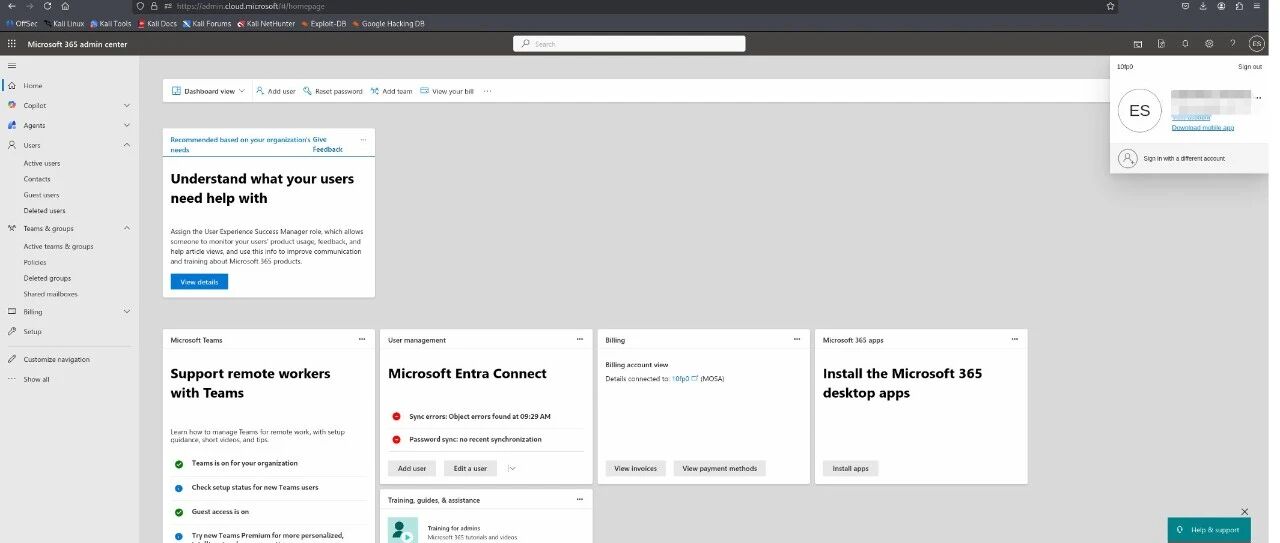Image resolution: width=1280 pixels, height=543 pixels.
Task: Close the Help & support prompt
Action: (x=1244, y=511)
